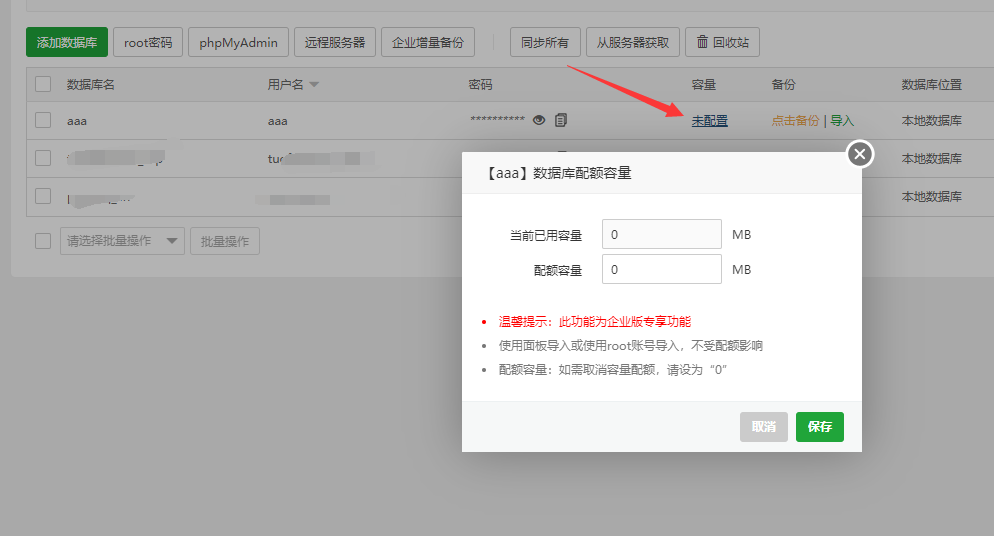
Task: Click 点击备份 for aaa database
Action: pyautogui.click(x=795, y=120)
